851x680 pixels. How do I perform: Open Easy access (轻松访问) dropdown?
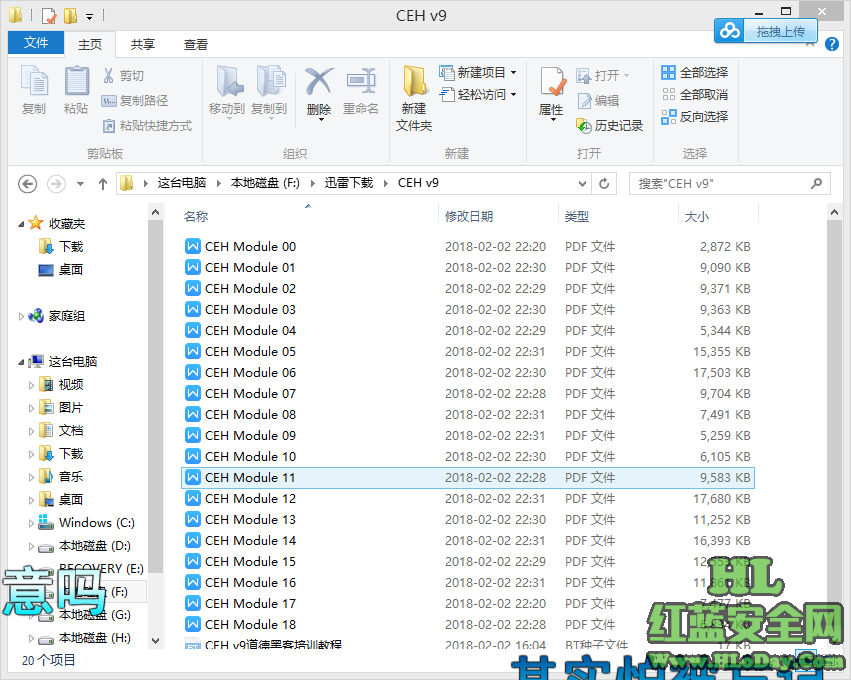coord(478,94)
